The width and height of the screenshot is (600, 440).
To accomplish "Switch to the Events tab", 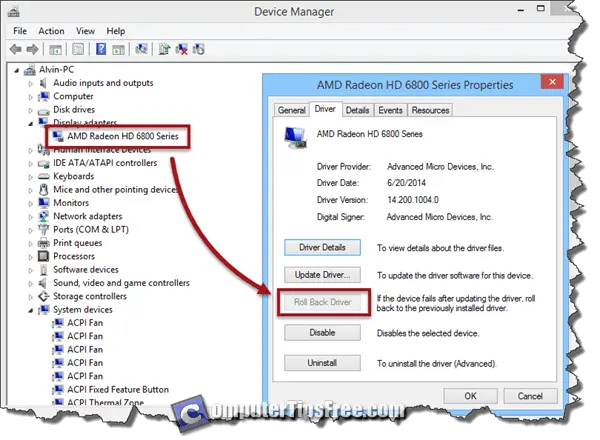I will click(x=390, y=110).
